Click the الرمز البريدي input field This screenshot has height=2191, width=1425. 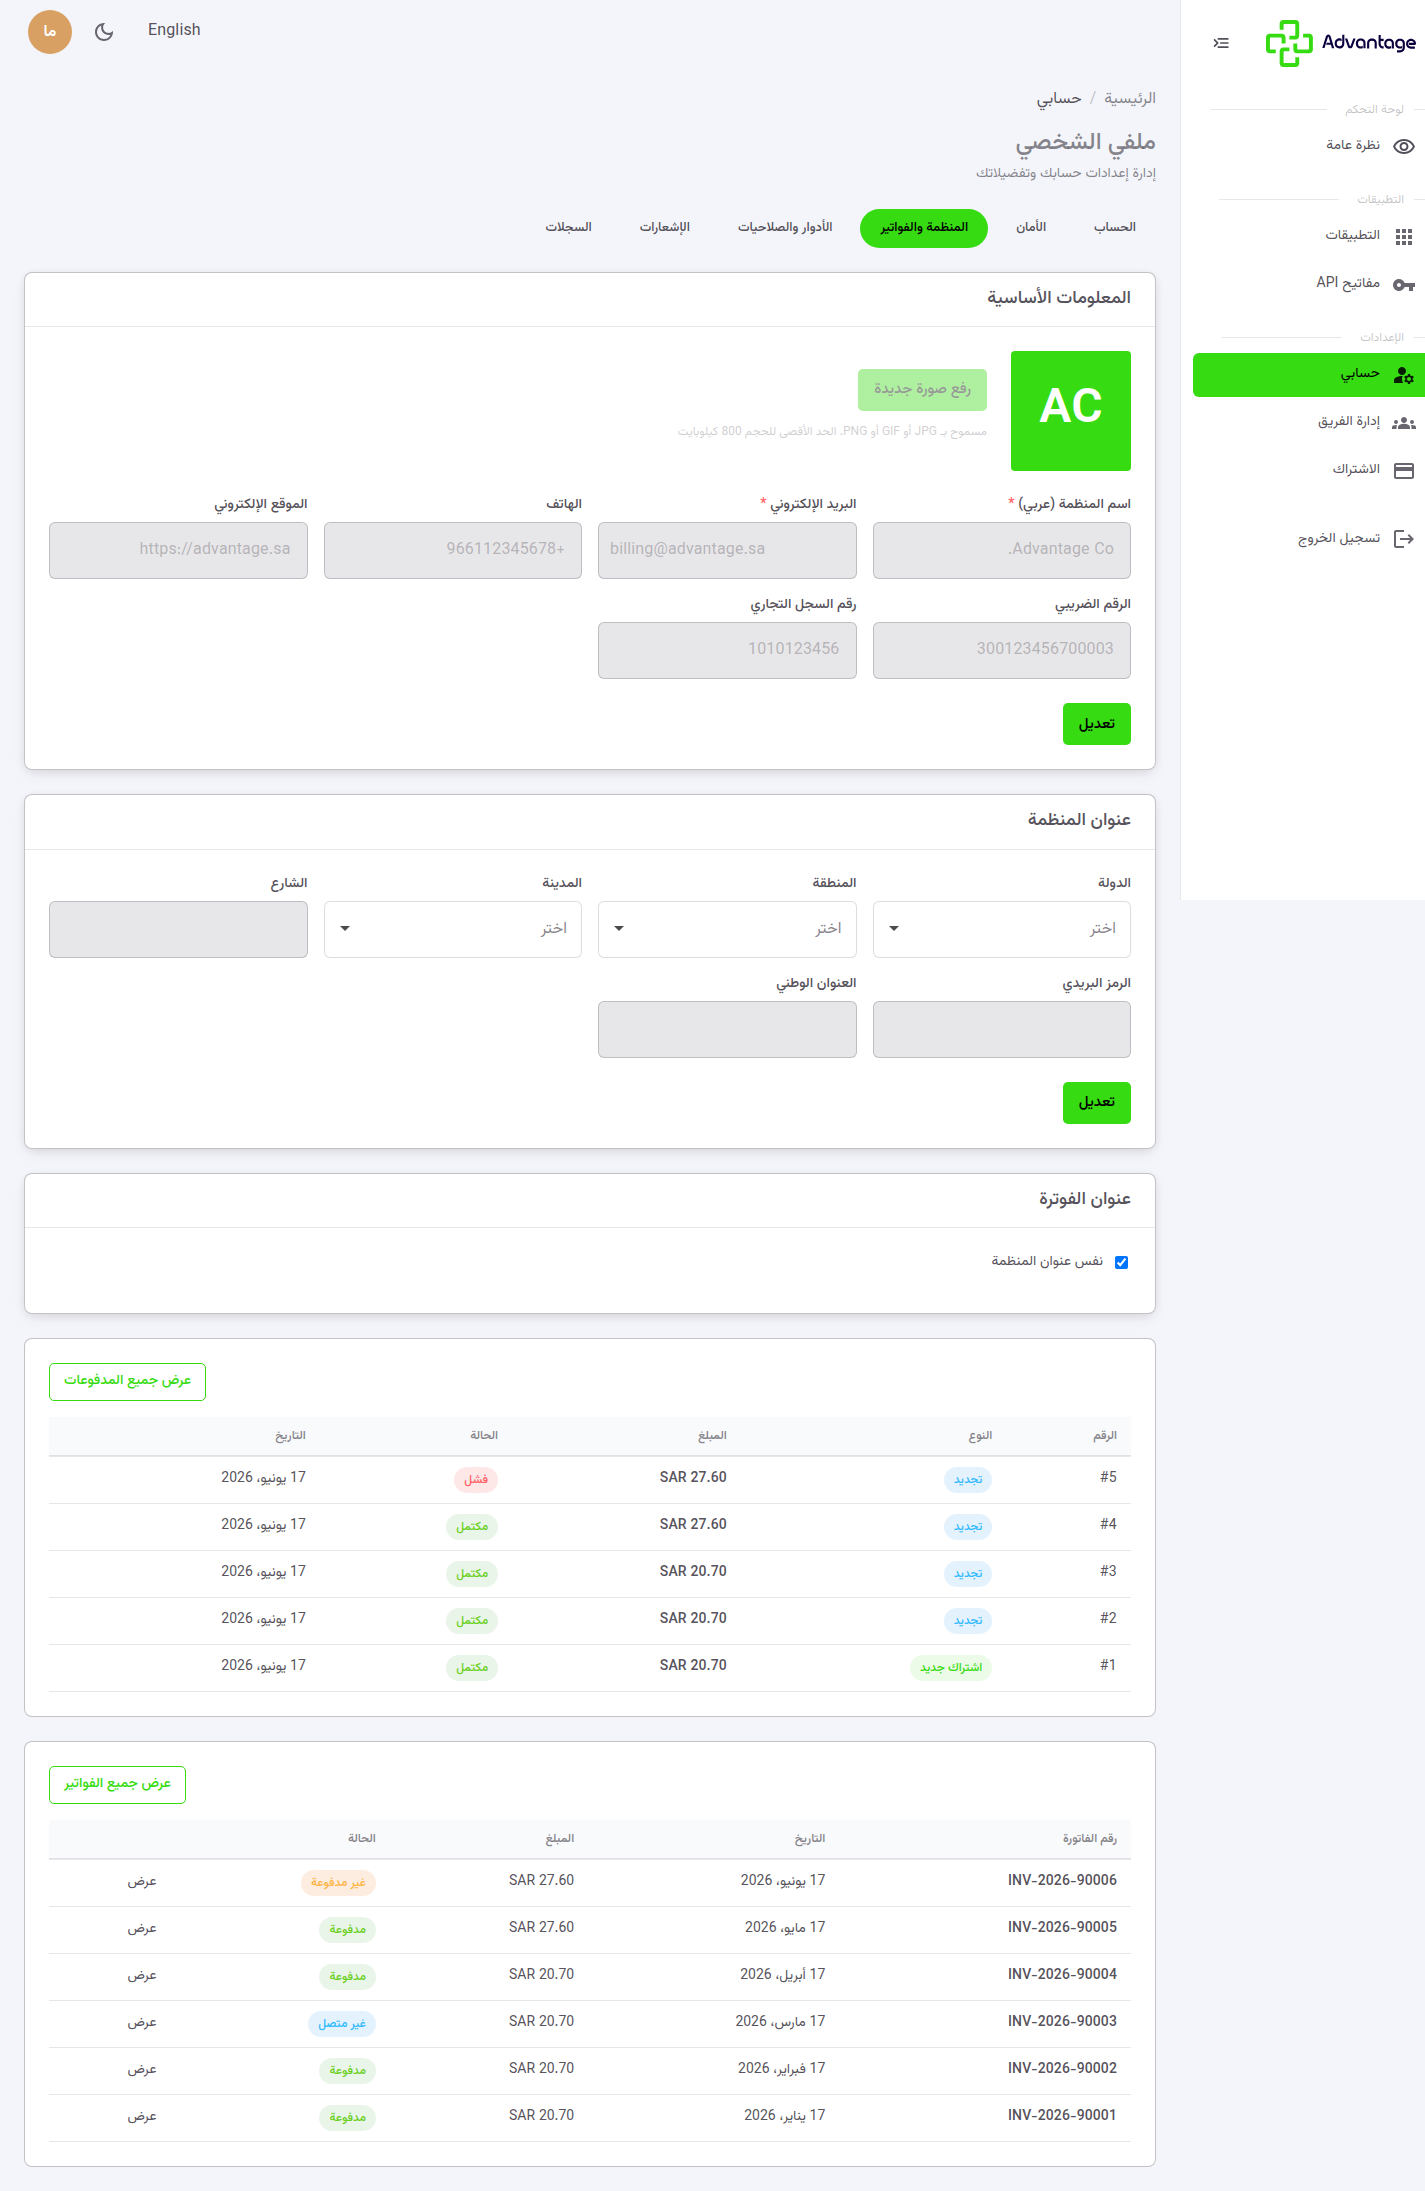[1002, 1029]
